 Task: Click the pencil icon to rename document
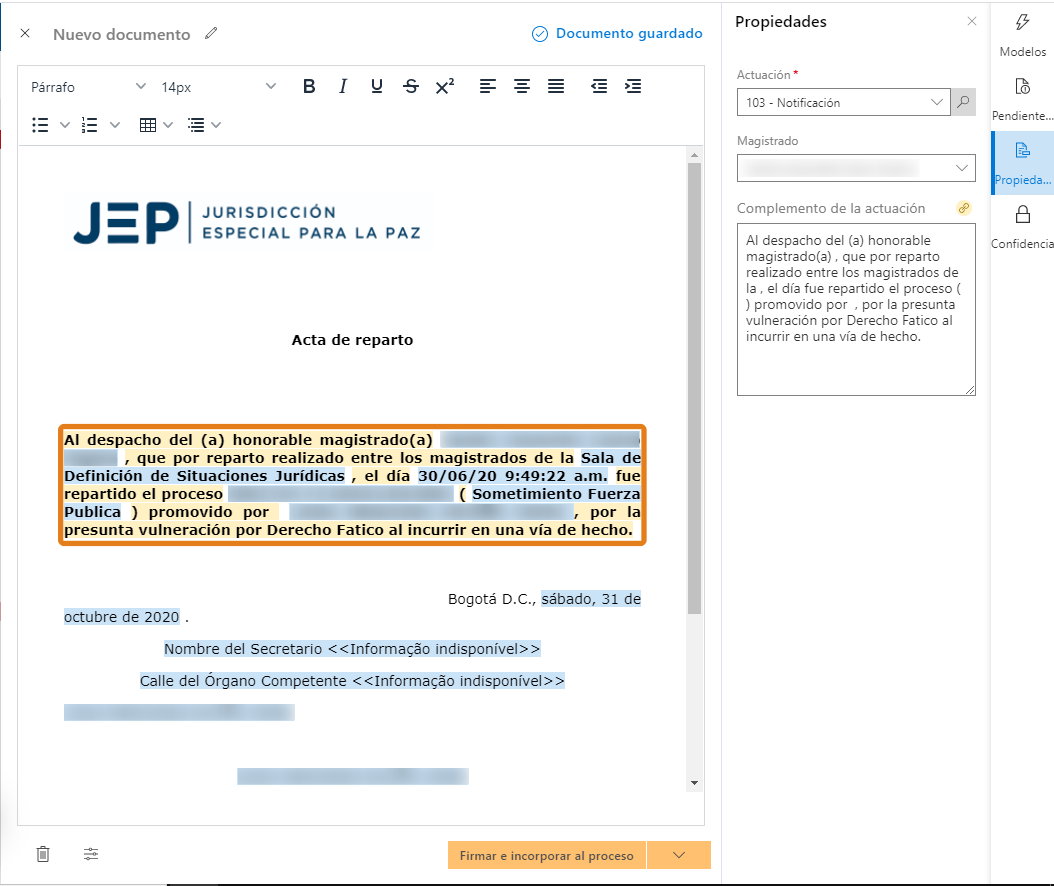(x=210, y=34)
